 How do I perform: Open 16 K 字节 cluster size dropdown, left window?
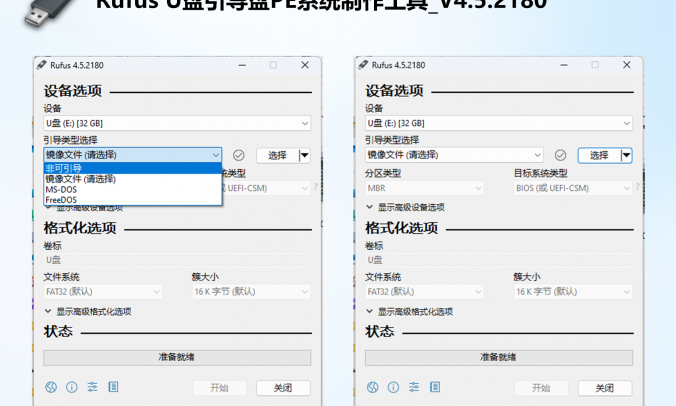pyautogui.click(x=251, y=292)
